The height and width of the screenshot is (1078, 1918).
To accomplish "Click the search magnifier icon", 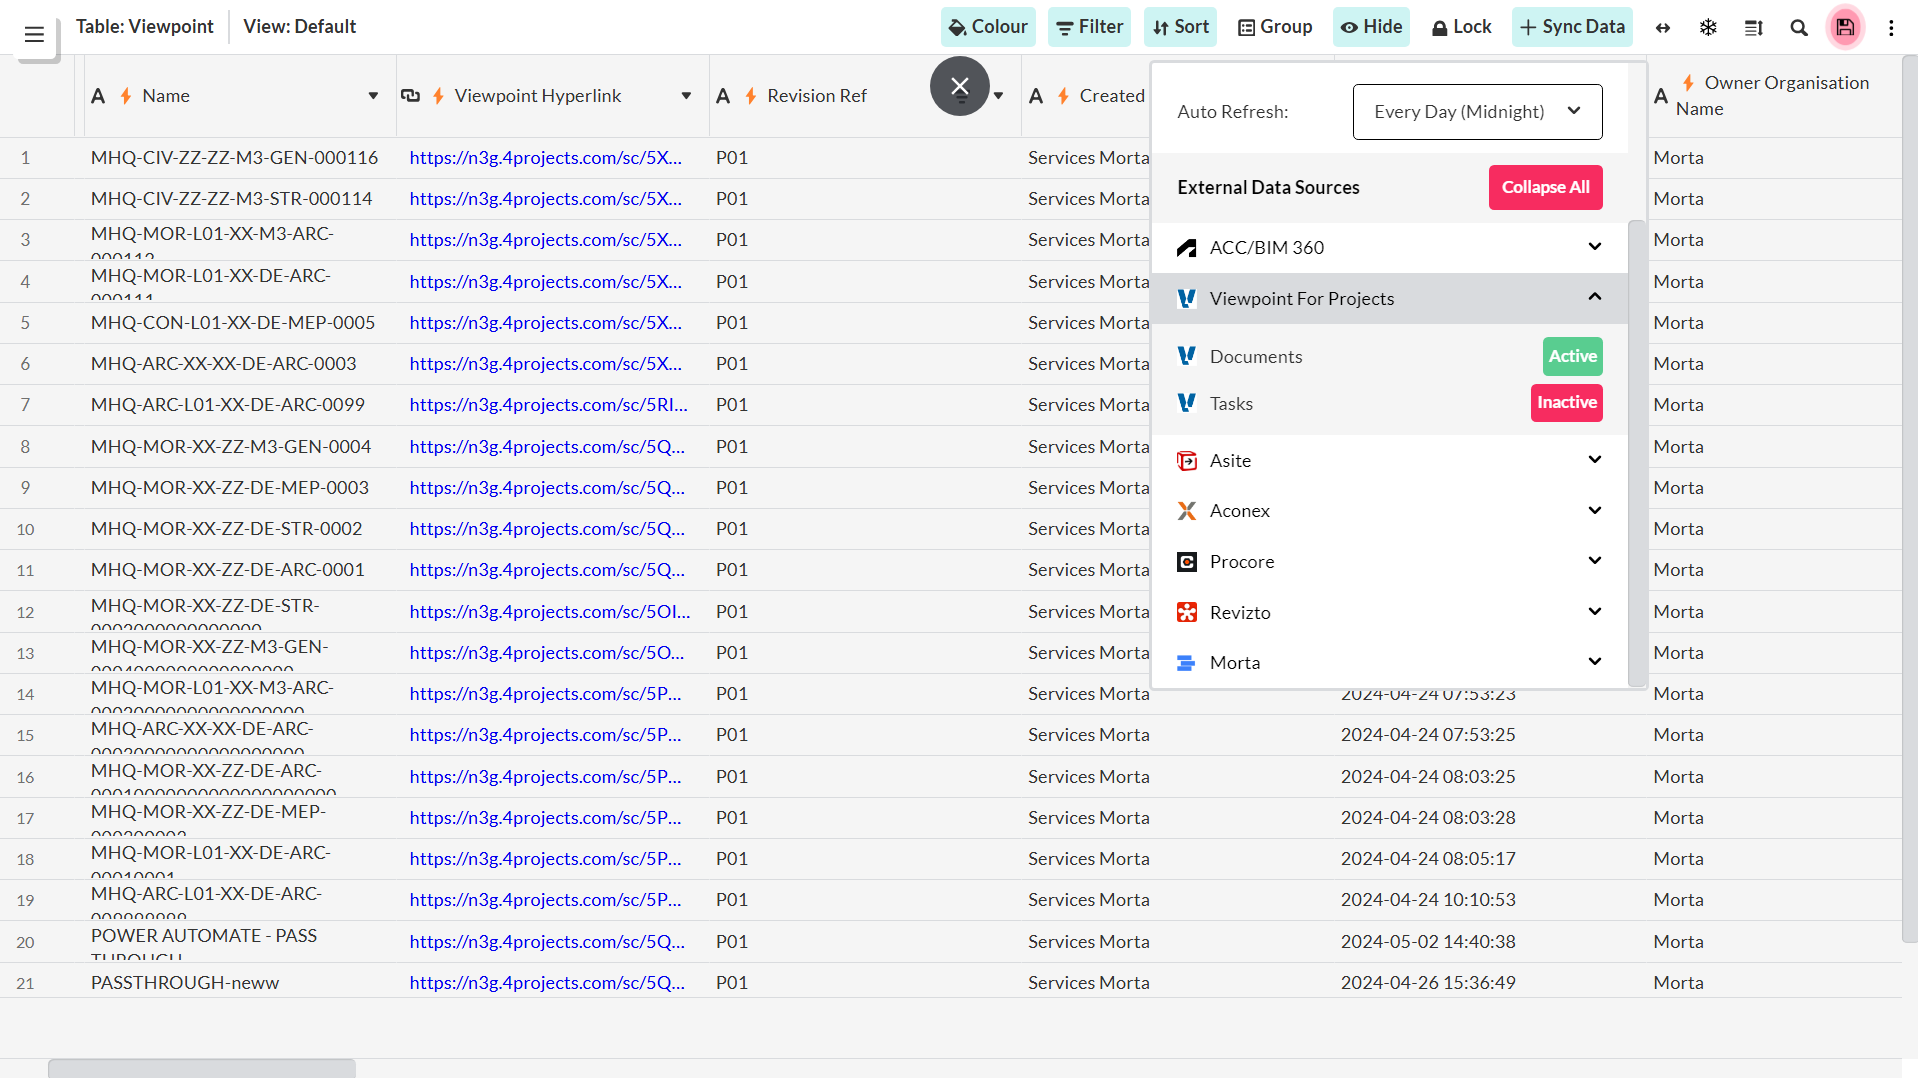I will [1799, 28].
